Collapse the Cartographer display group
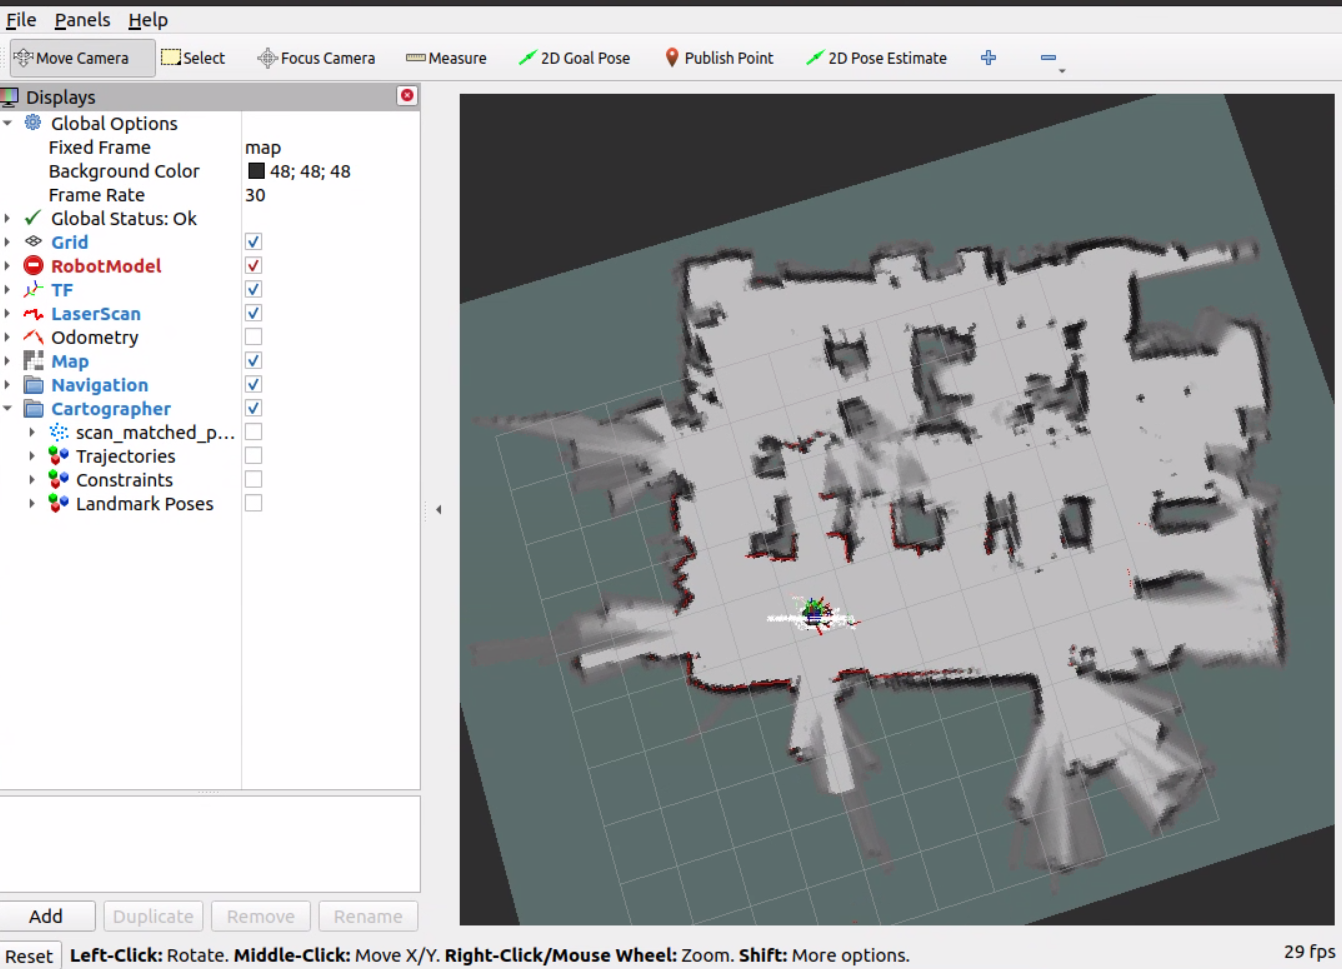The height and width of the screenshot is (969, 1342). tap(9, 408)
